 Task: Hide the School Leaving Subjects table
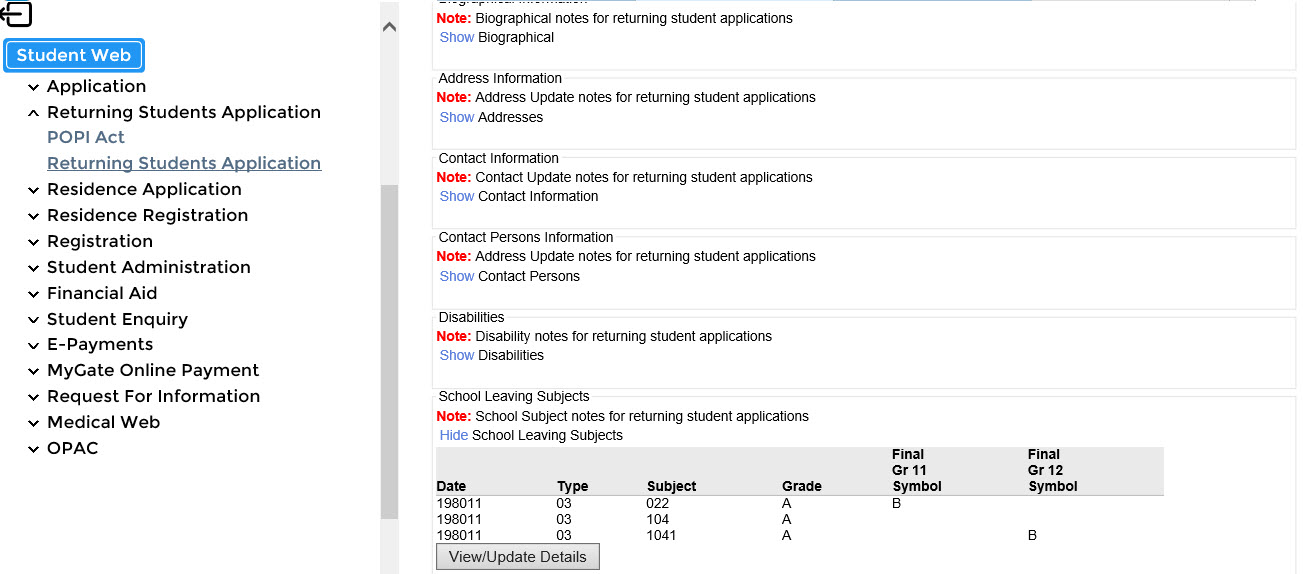(x=454, y=436)
